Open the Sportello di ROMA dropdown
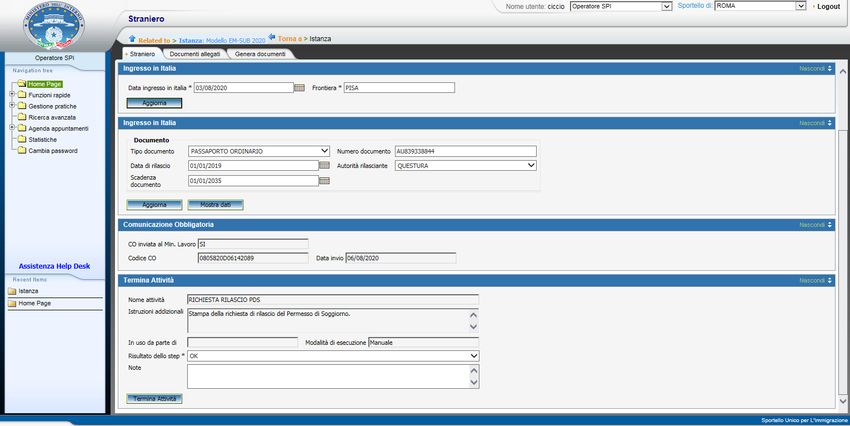Image resolution: width=850 pixels, height=426 pixels. click(800, 6)
